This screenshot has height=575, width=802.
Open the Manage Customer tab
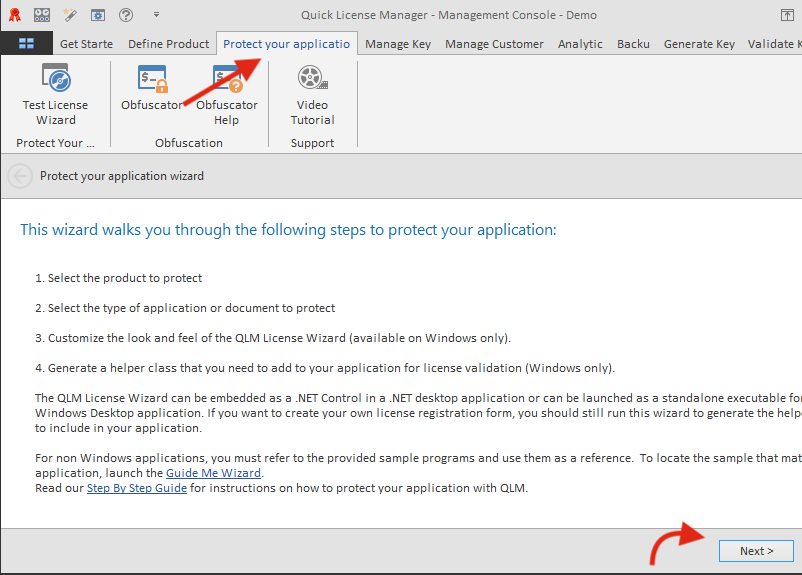point(494,44)
